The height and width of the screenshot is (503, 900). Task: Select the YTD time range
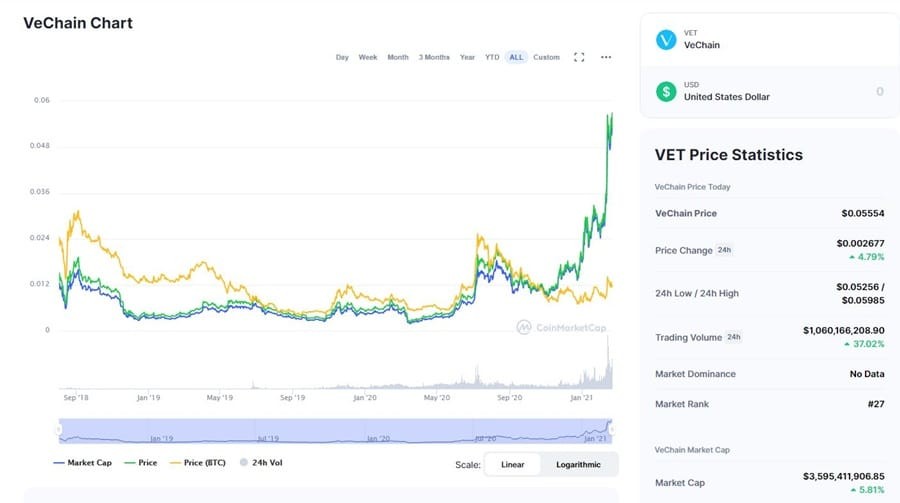click(492, 58)
